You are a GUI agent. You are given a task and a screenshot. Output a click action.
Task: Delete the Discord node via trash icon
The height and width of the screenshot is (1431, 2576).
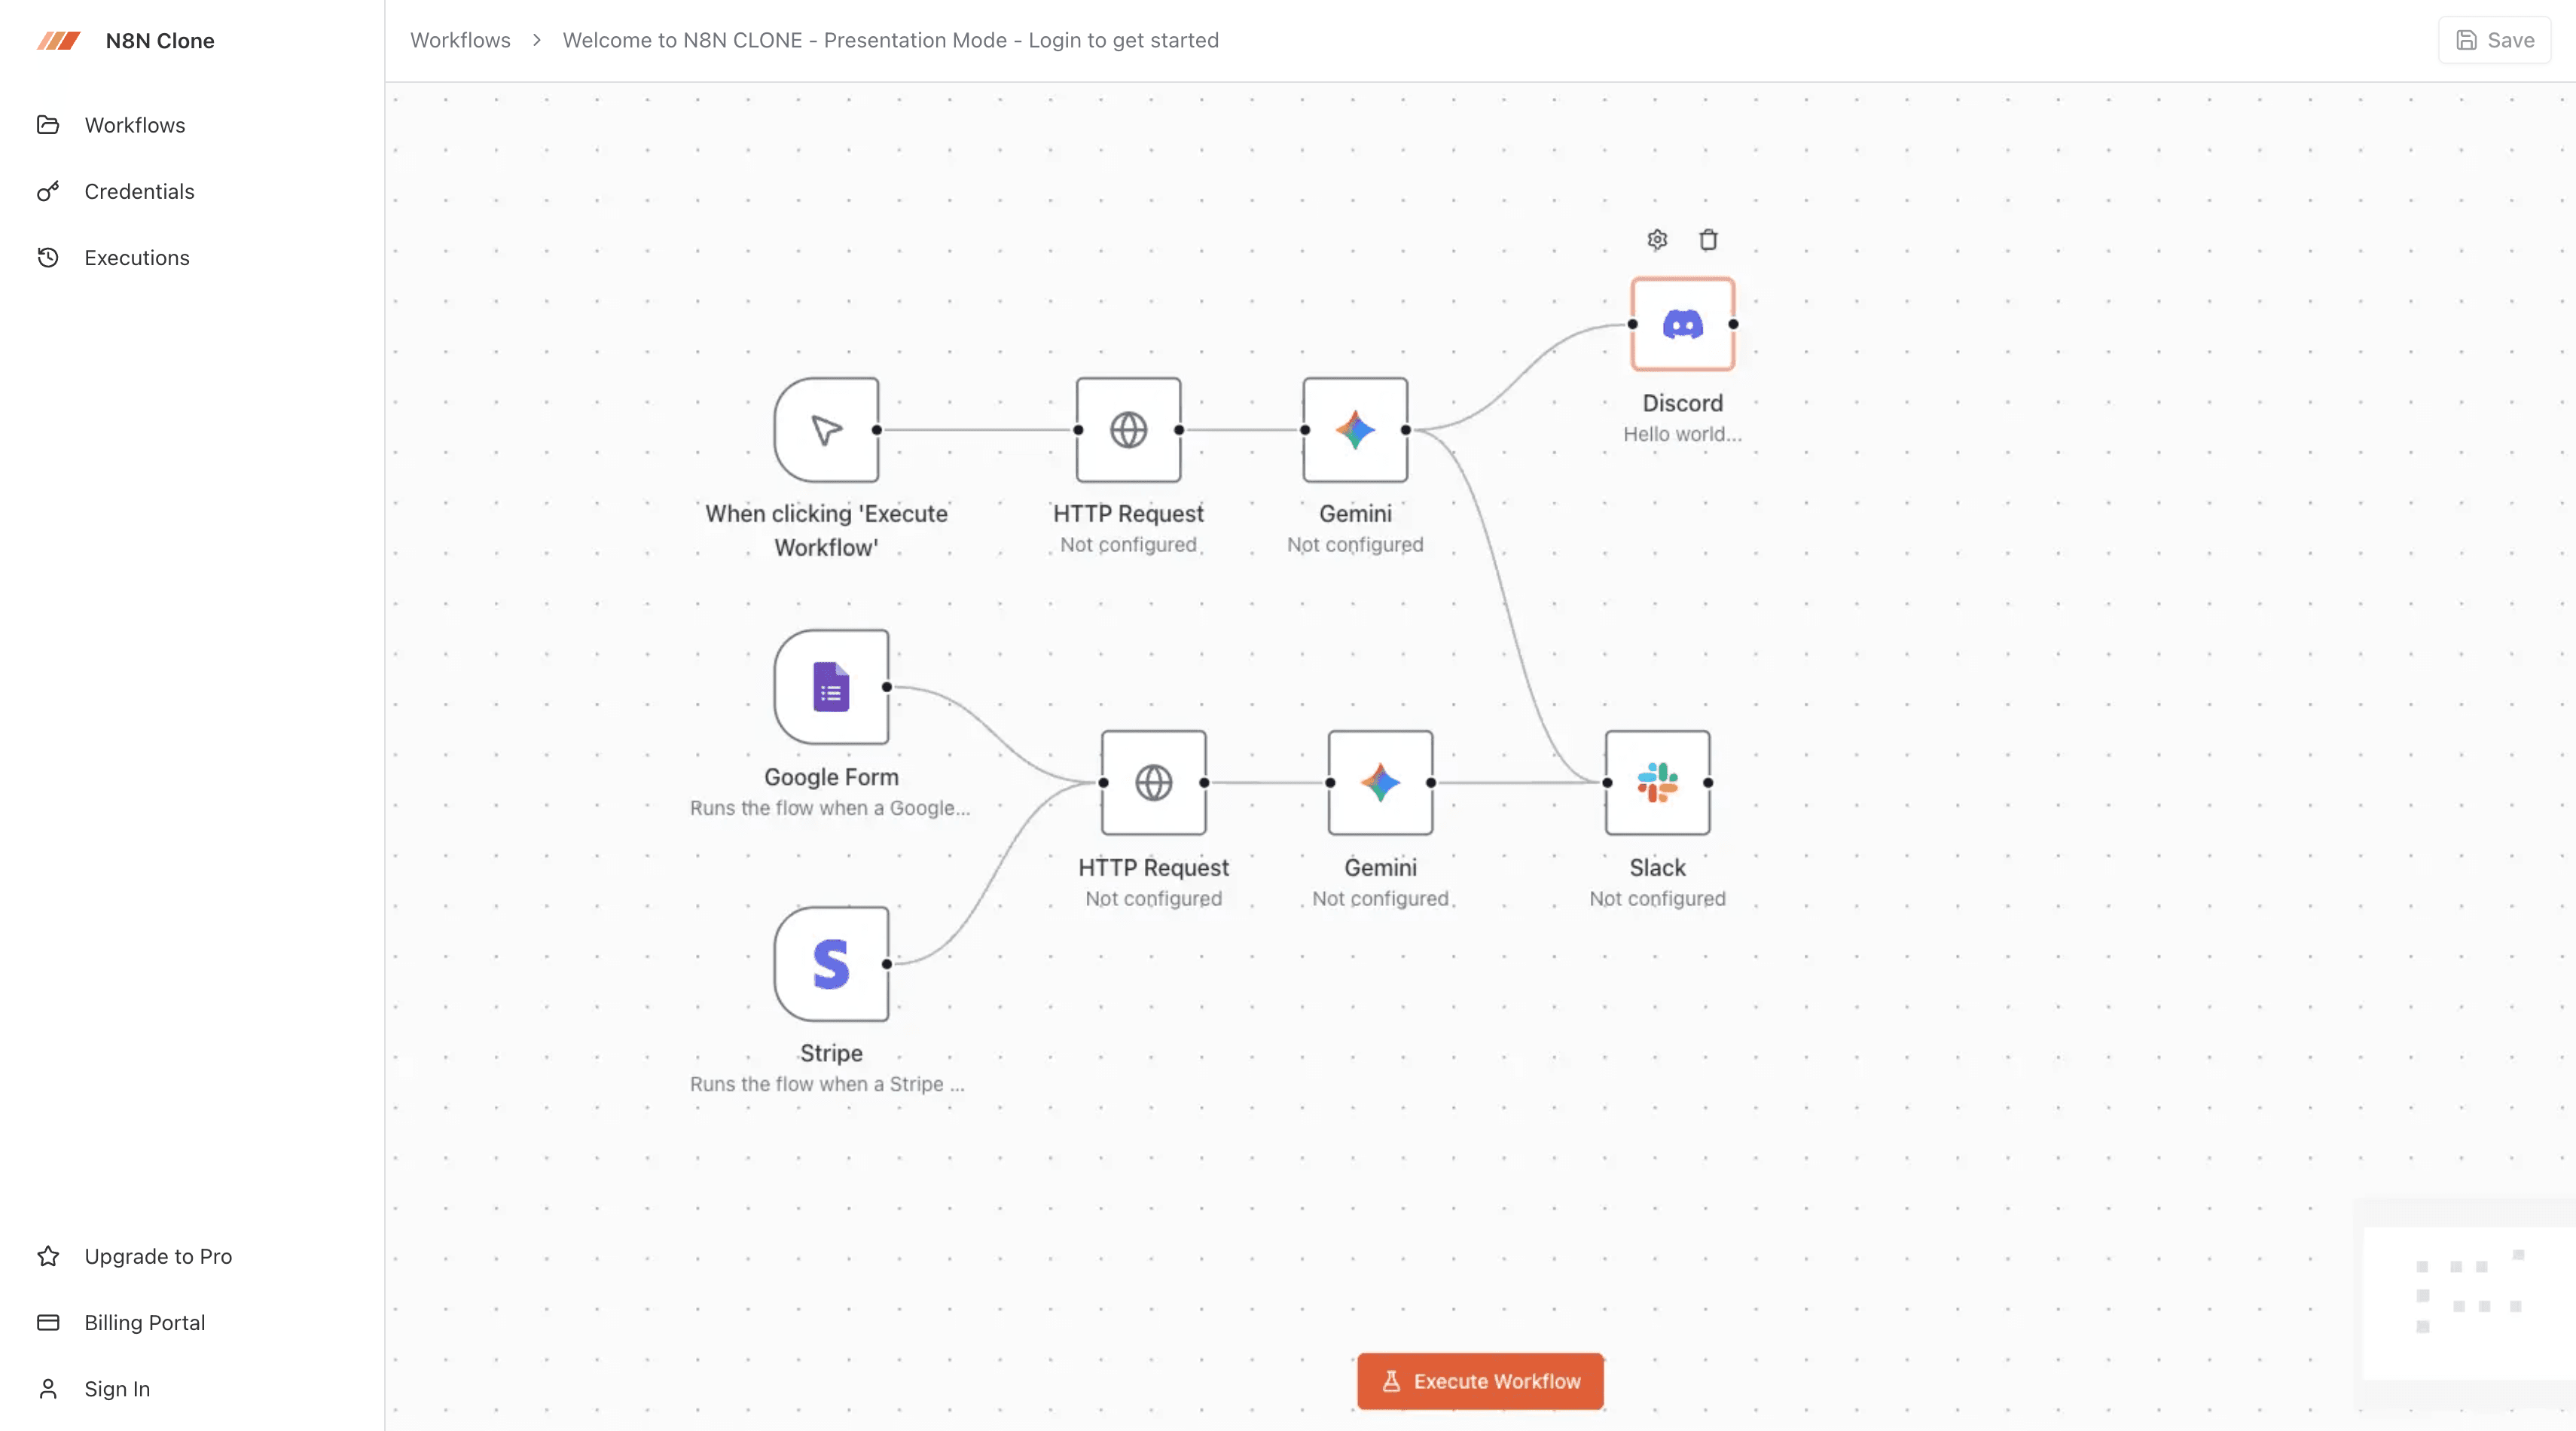(x=1708, y=240)
